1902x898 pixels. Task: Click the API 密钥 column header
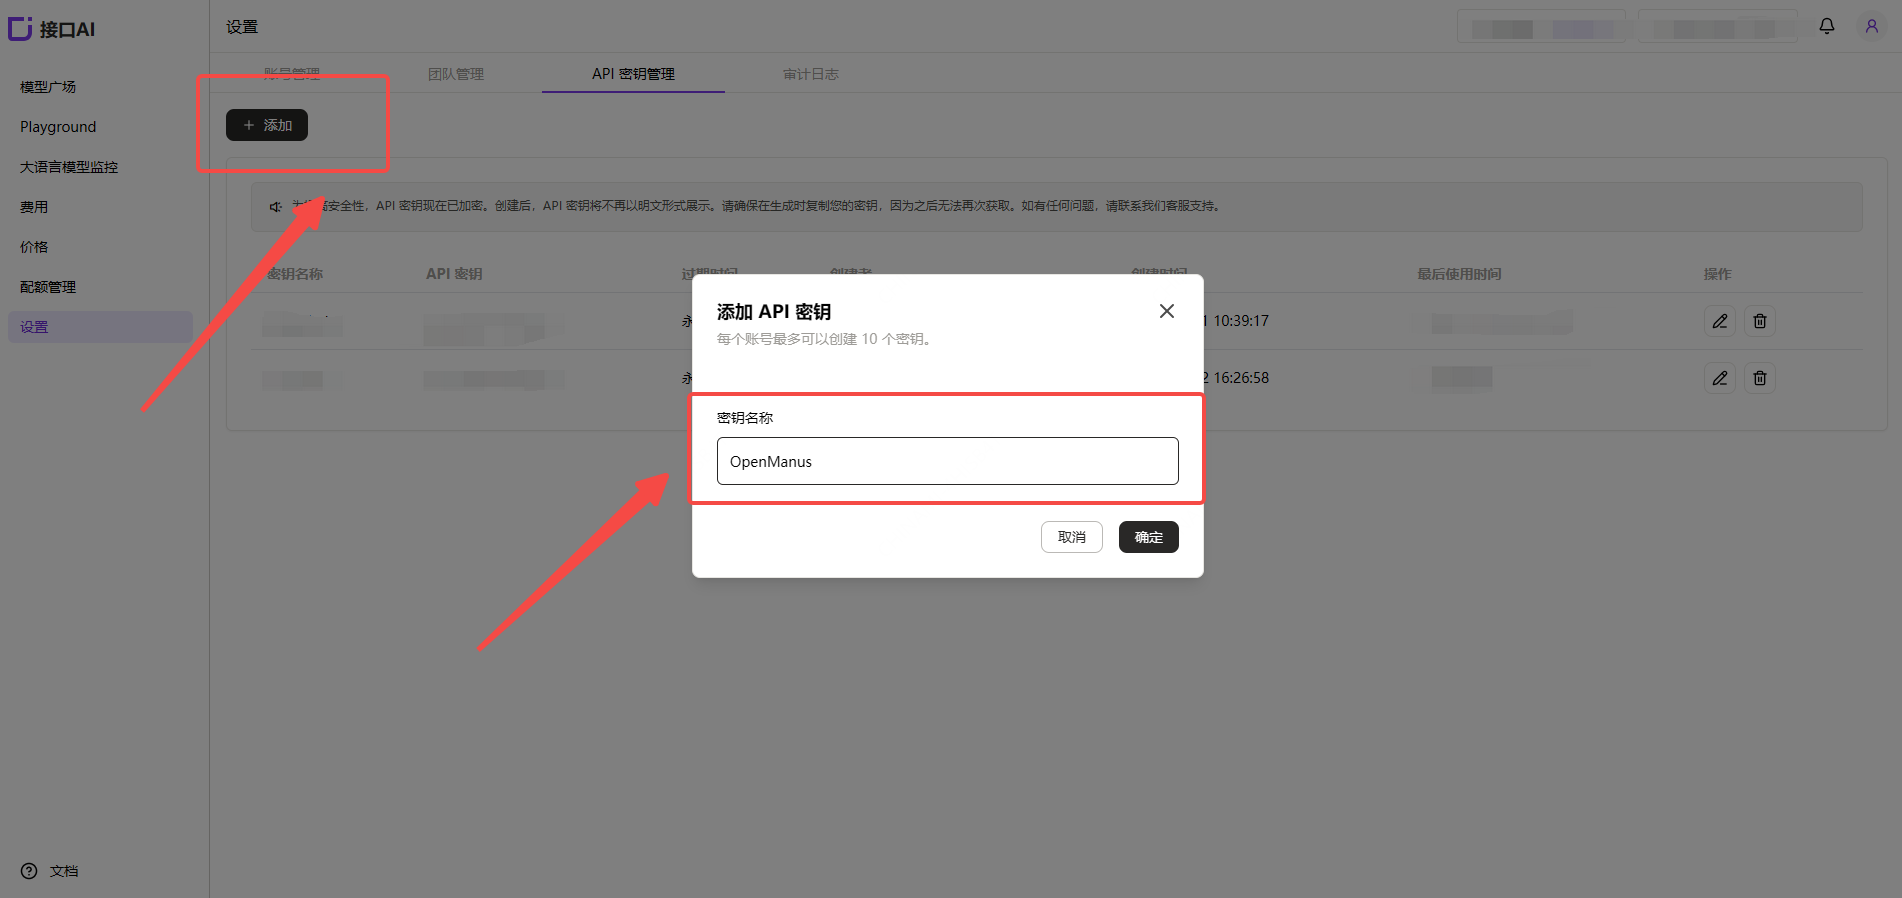[454, 274]
